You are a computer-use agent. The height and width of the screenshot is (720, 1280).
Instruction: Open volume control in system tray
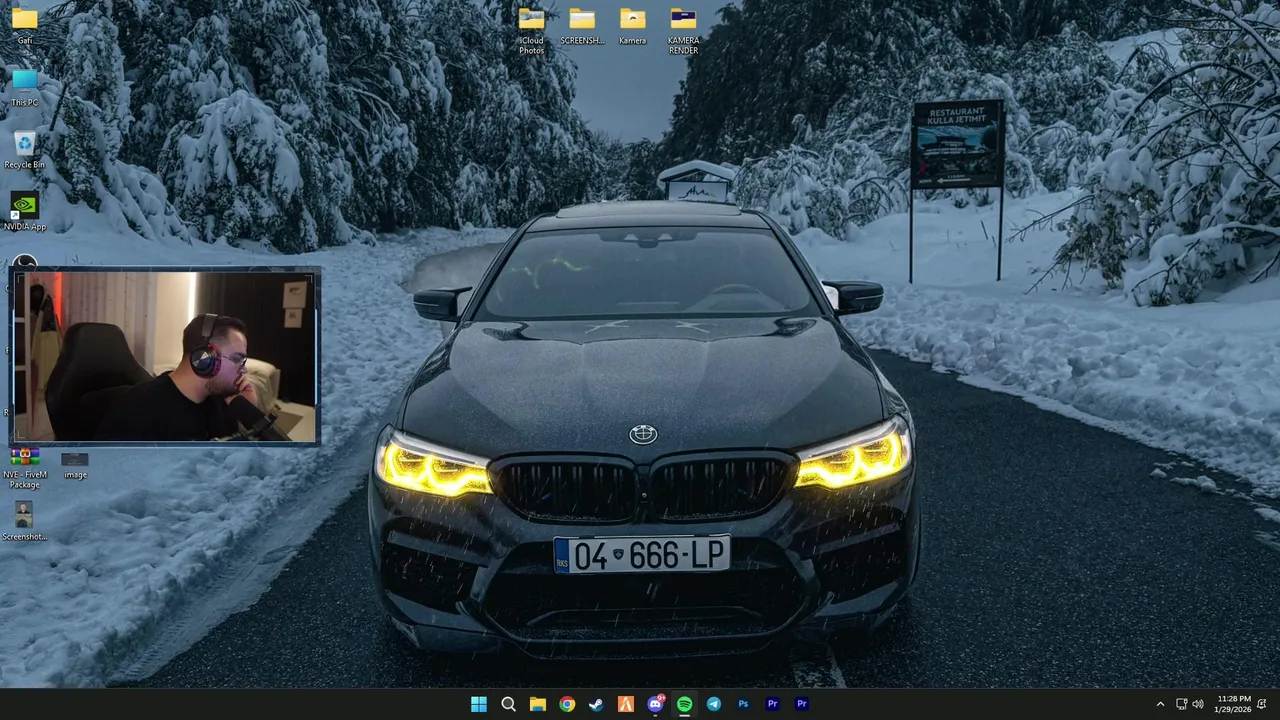tap(1198, 704)
